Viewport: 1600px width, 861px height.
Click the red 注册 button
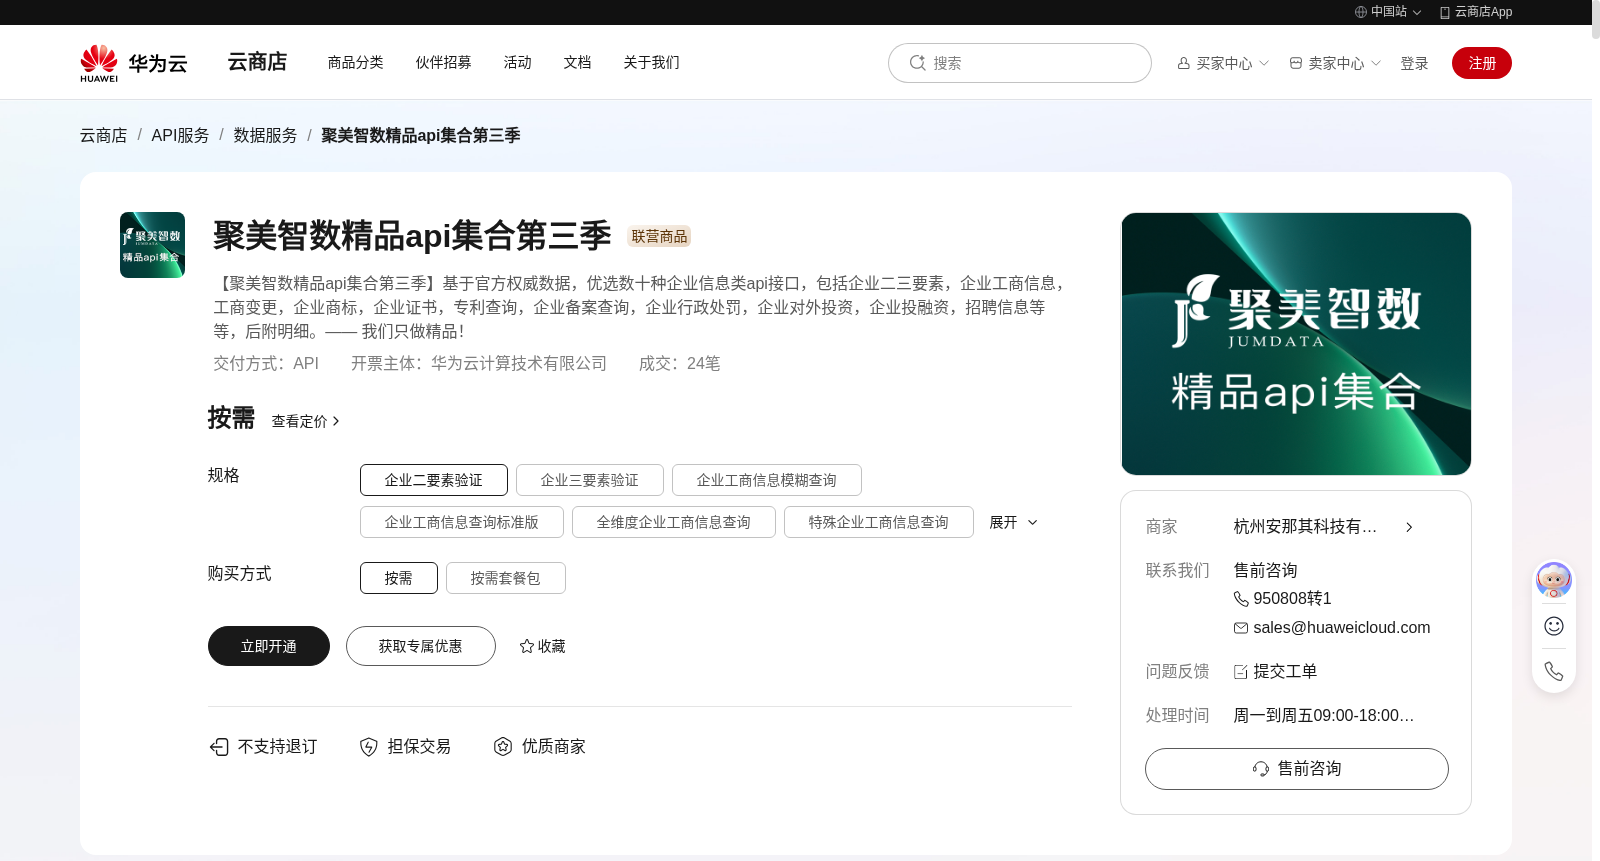[1482, 63]
